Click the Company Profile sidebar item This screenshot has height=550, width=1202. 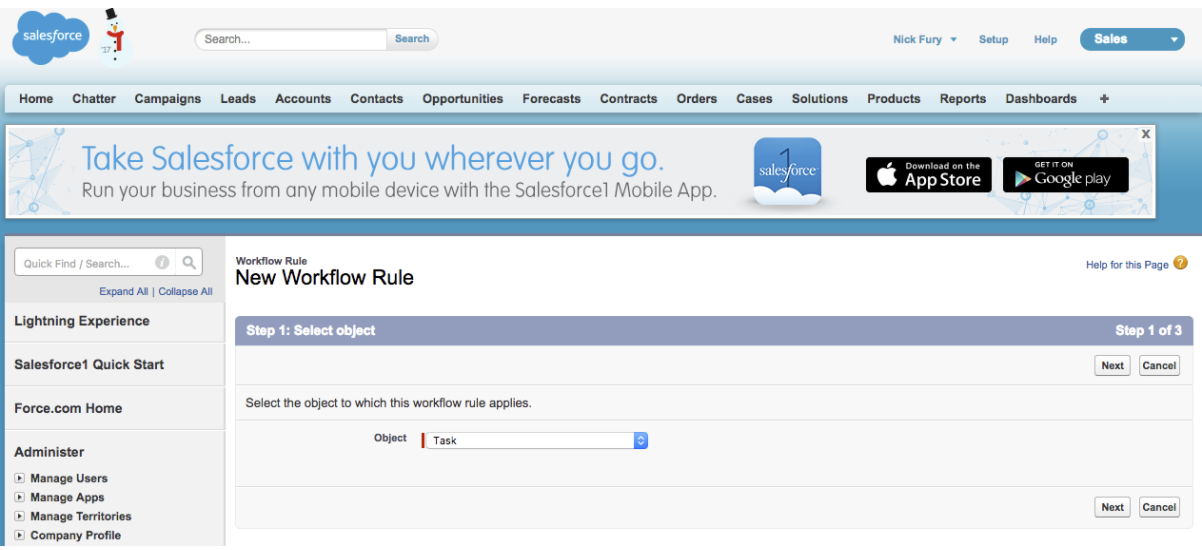click(x=75, y=535)
